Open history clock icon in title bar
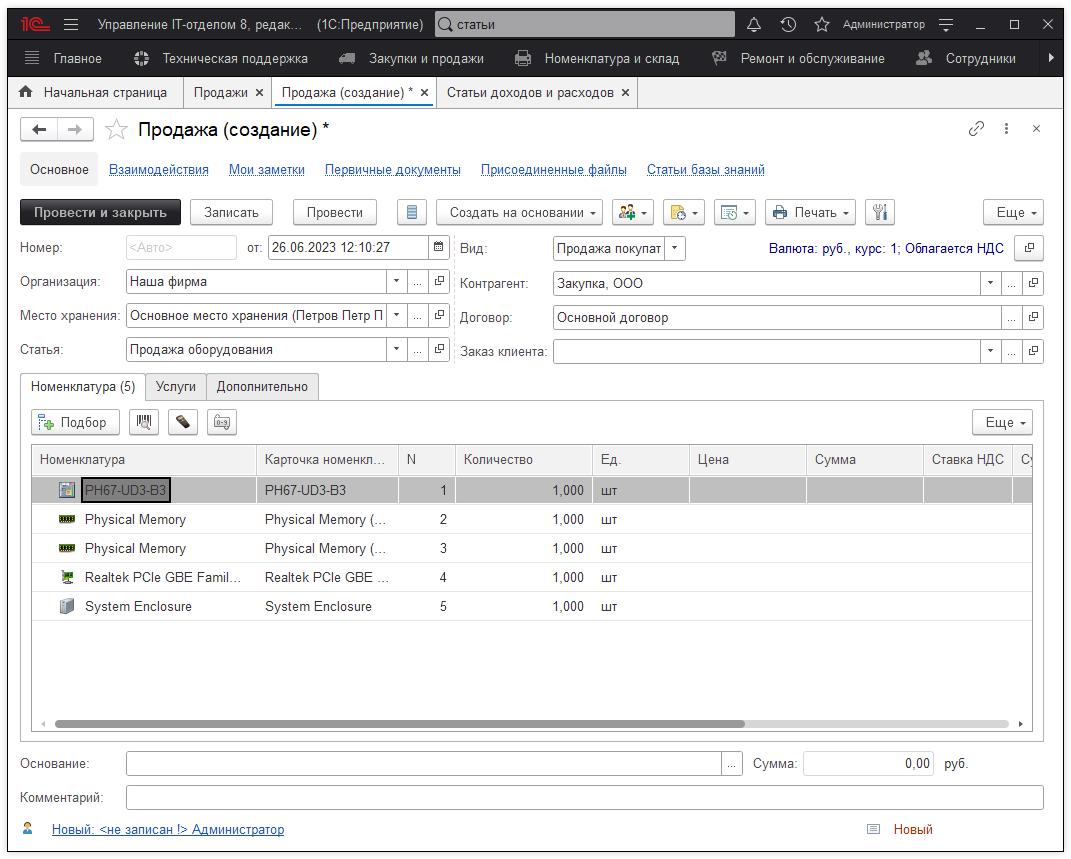Screen dimensions: 1071x859 click(788, 24)
